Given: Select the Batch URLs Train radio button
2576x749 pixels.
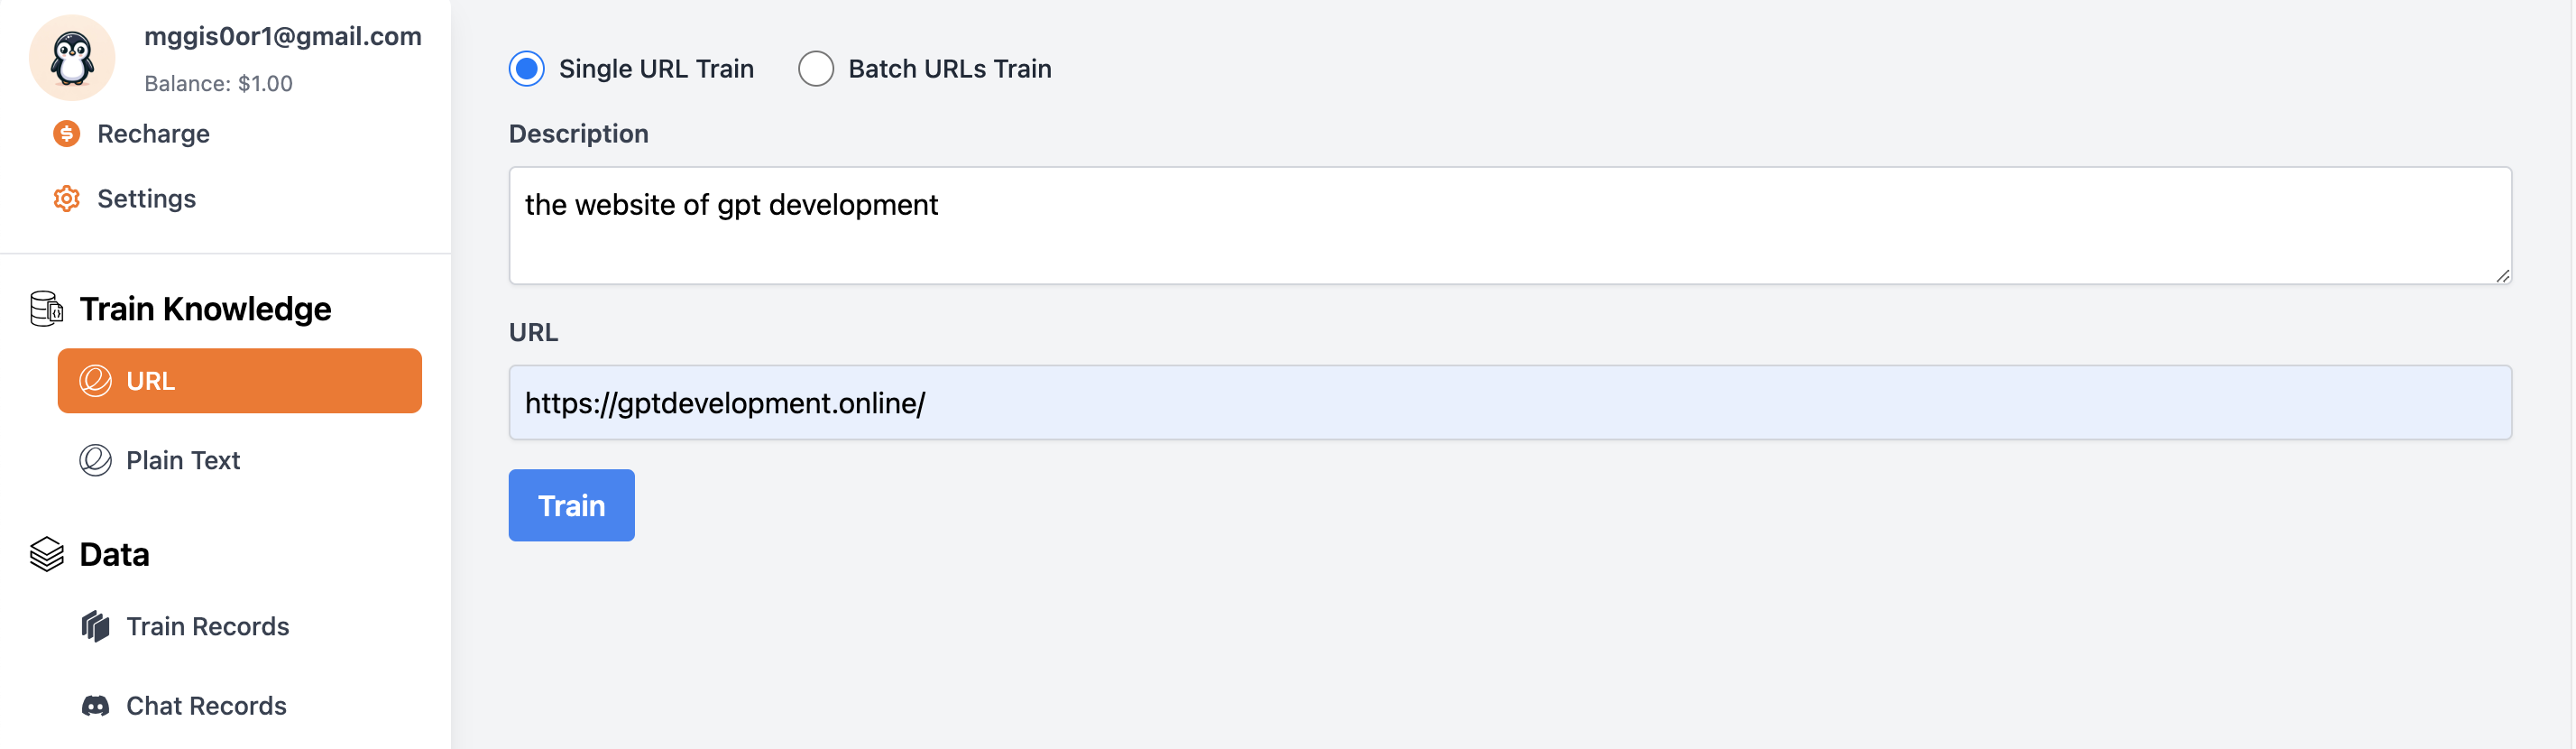Looking at the screenshot, I should pos(816,69).
